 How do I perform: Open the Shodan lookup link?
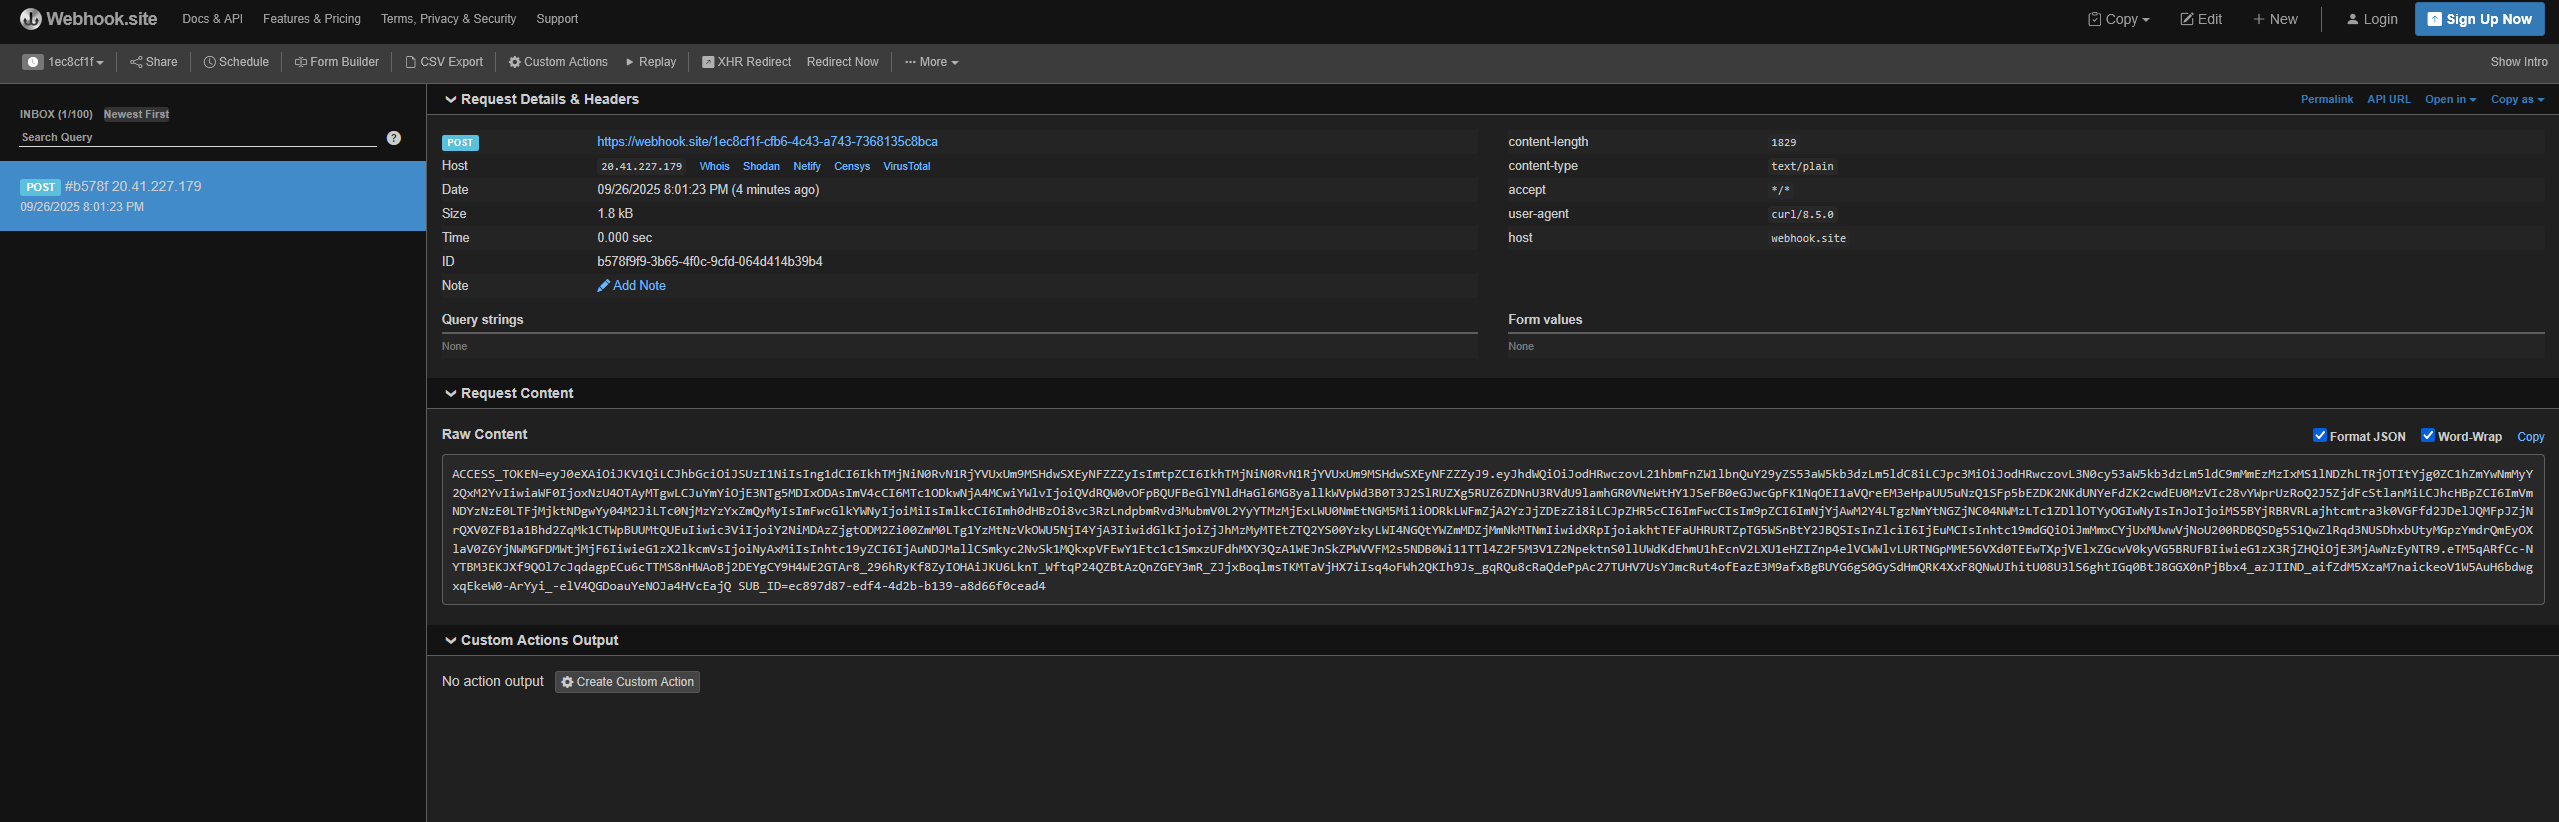click(761, 167)
